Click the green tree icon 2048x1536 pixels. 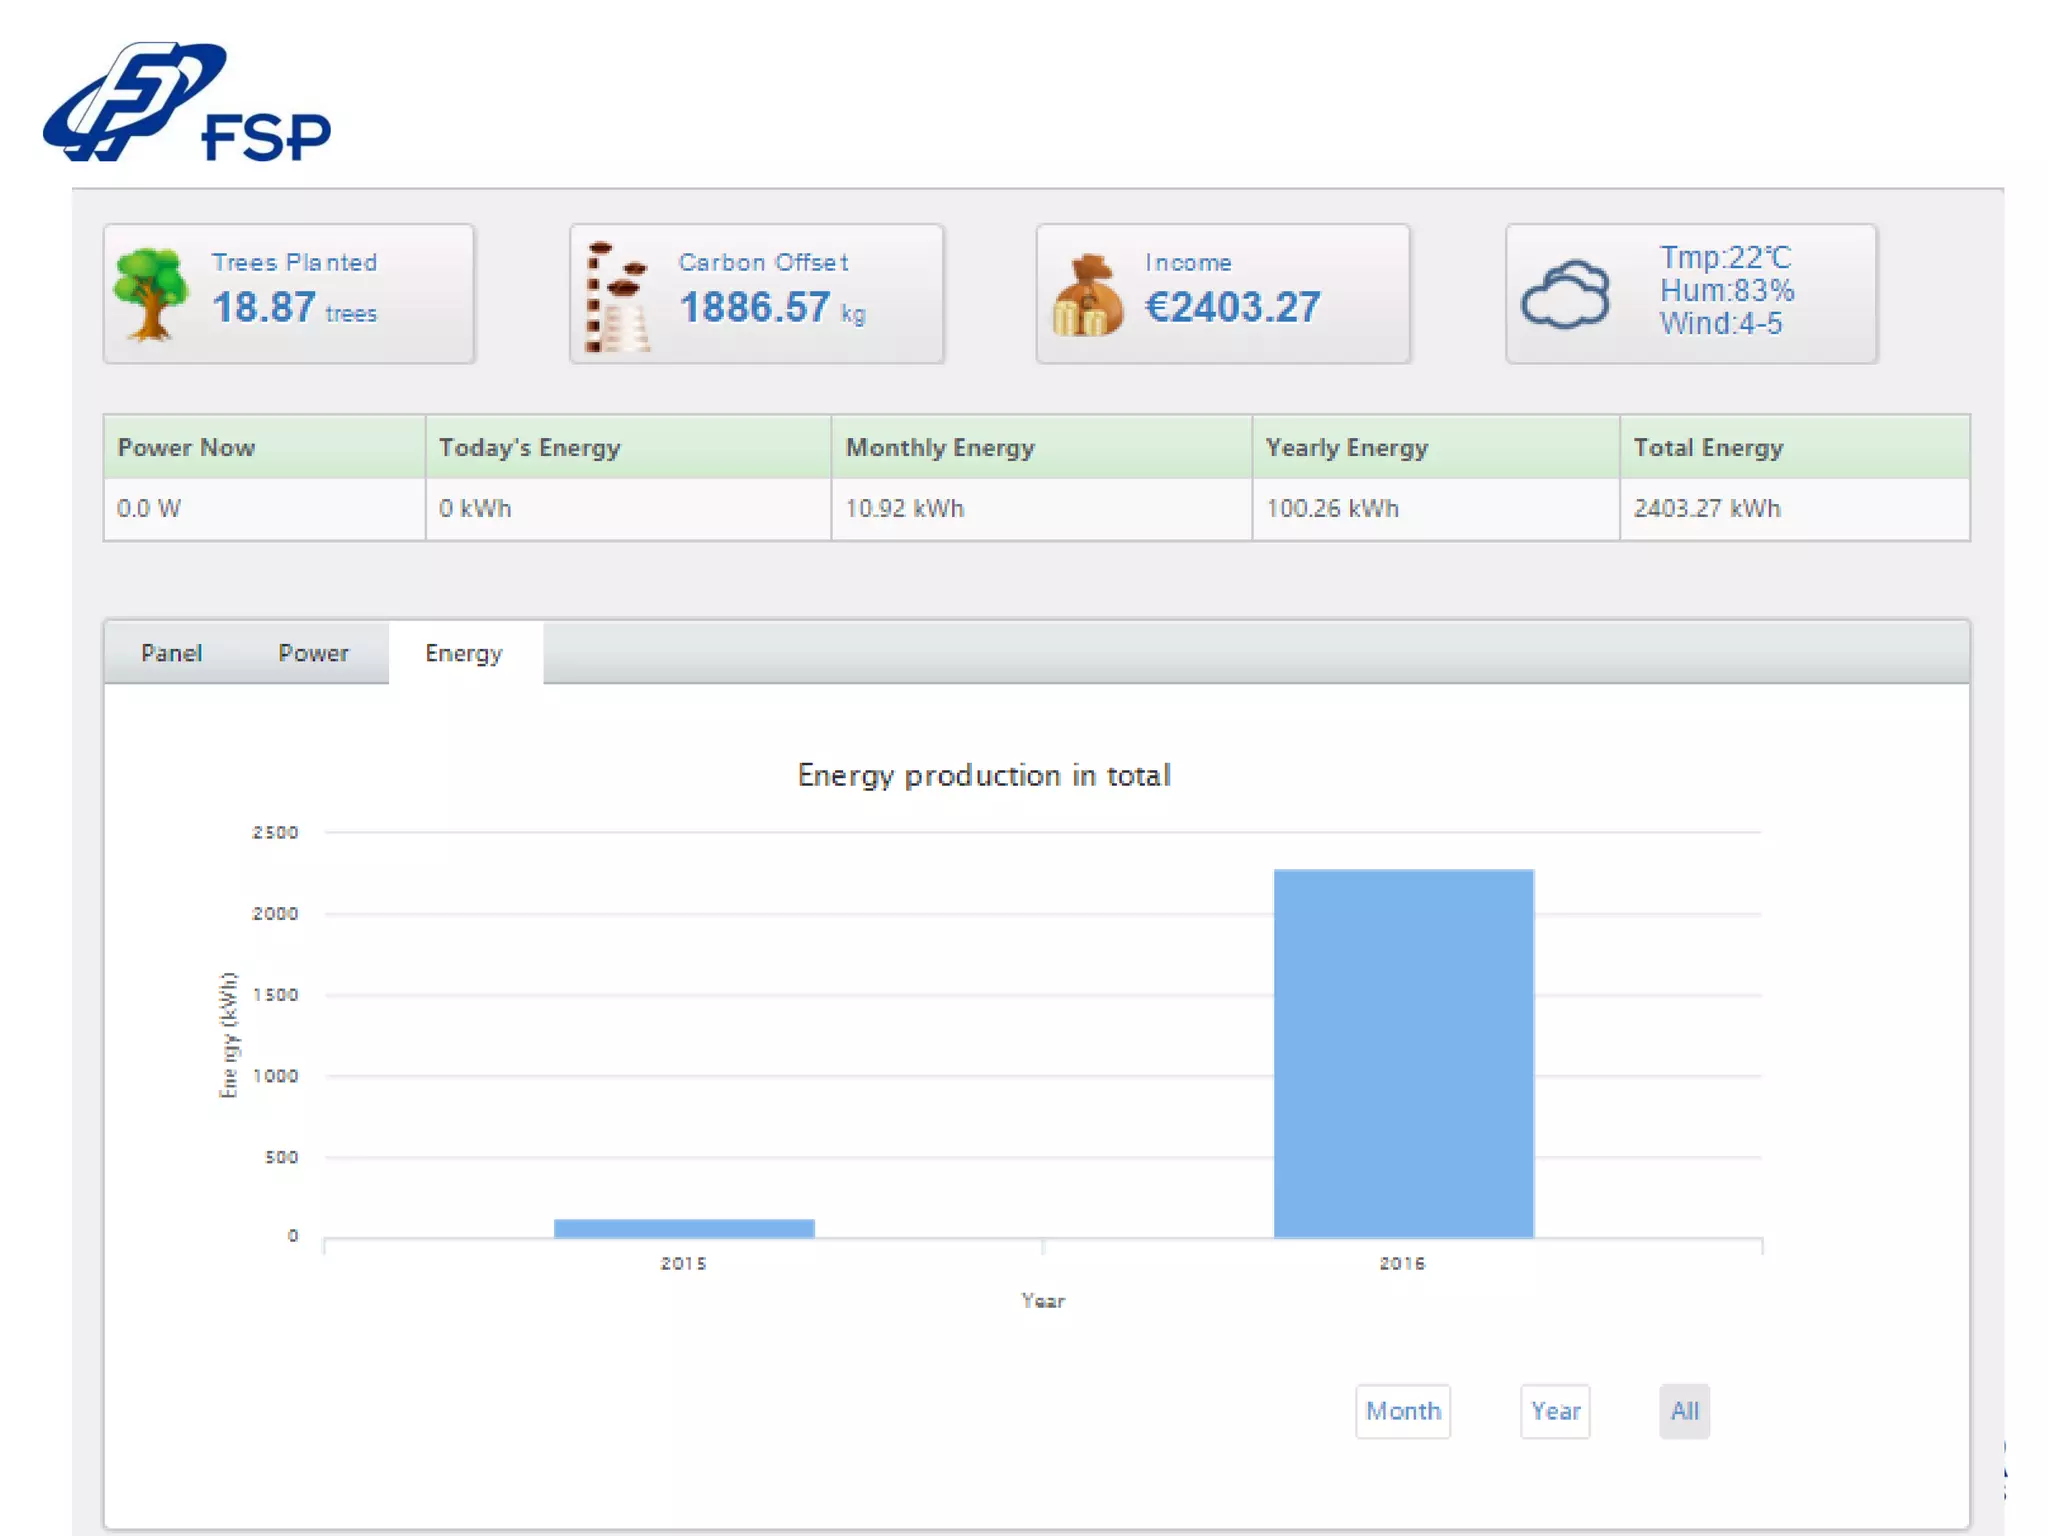[x=150, y=294]
